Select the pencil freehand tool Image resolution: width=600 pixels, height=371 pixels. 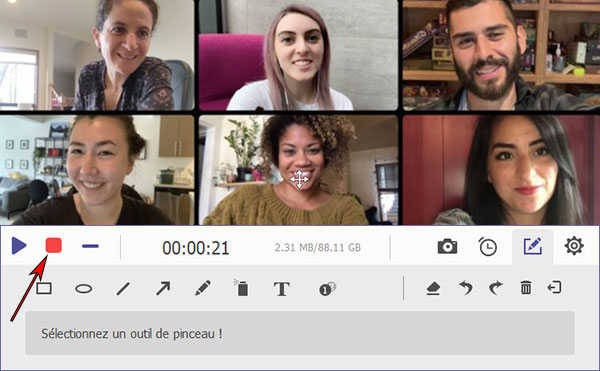(203, 288)
